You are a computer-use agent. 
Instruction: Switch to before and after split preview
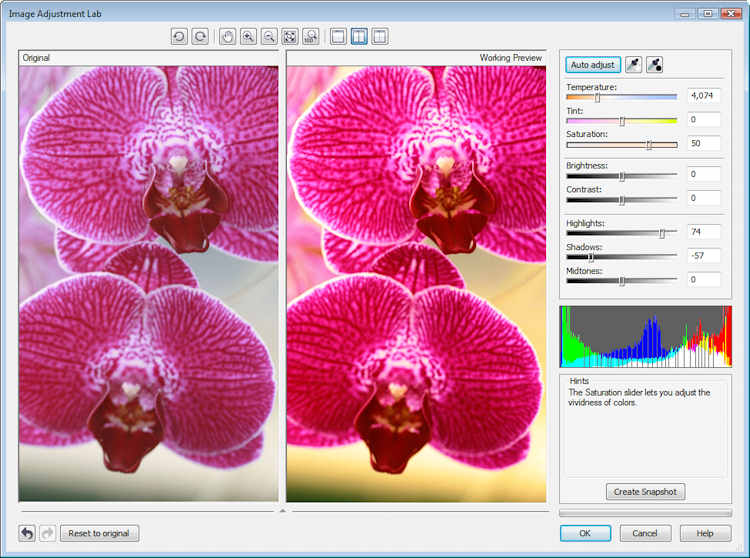coord(380,36)
